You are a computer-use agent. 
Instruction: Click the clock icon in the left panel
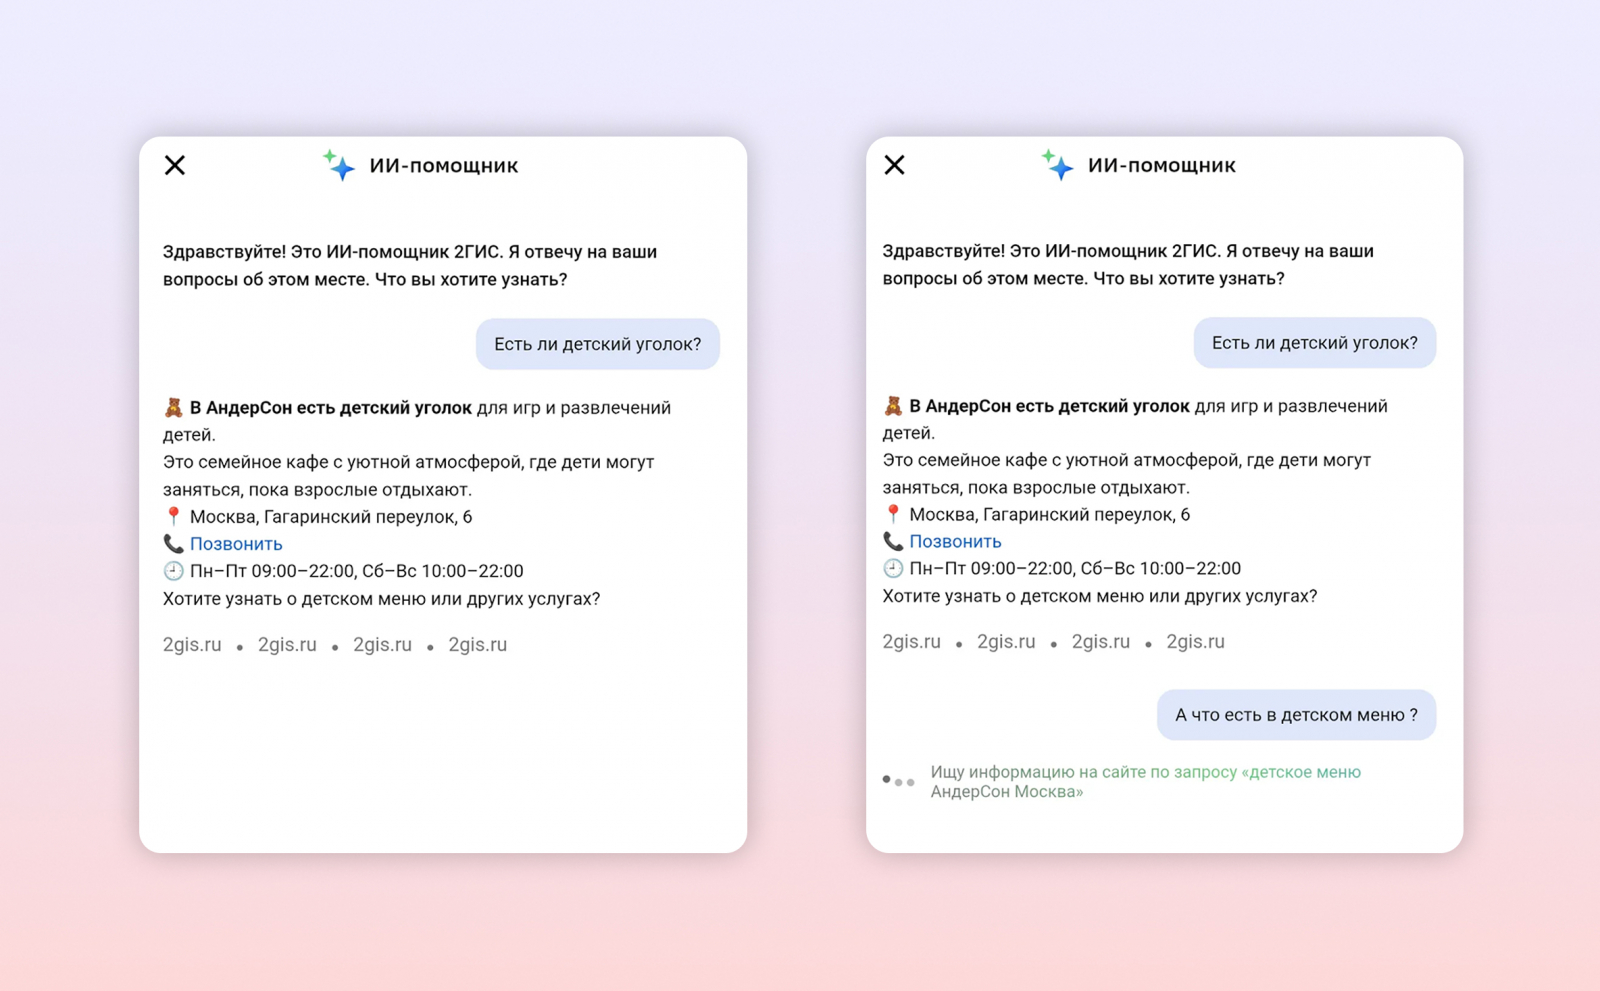(x=173, y=570)
